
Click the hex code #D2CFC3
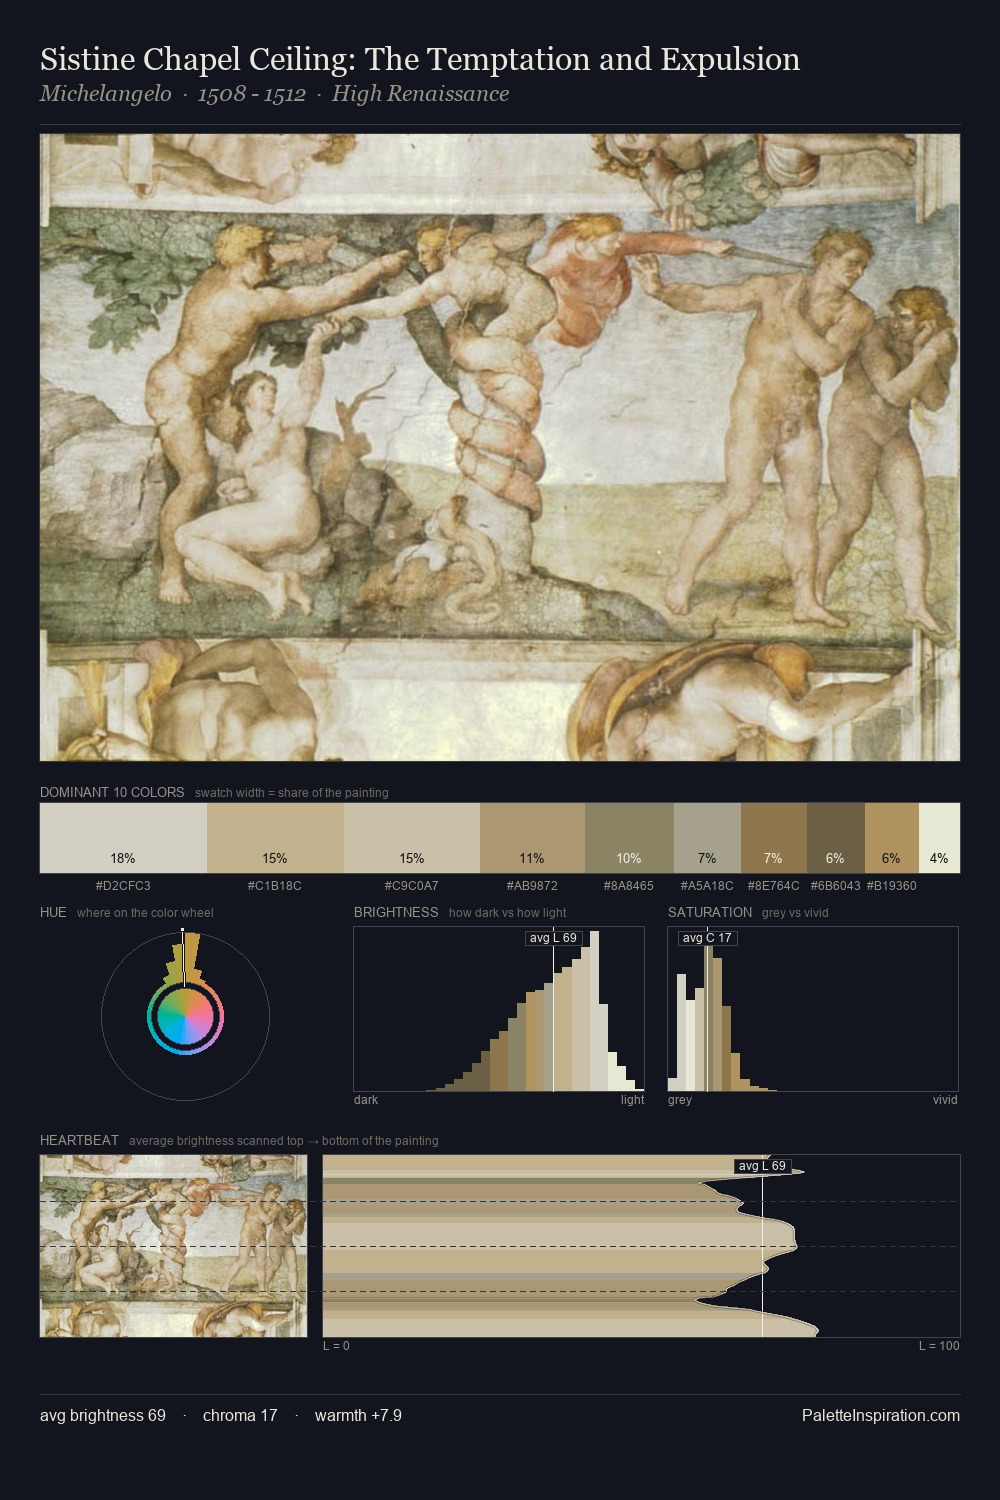coord(123,886)
